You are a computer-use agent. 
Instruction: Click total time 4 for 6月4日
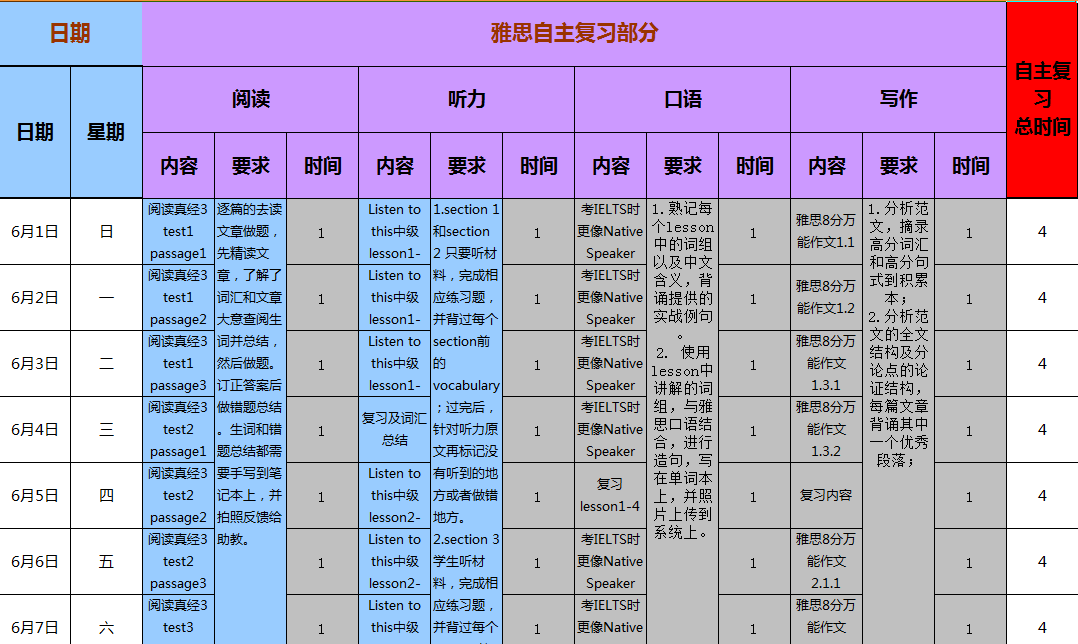(x=1042, y=430)
